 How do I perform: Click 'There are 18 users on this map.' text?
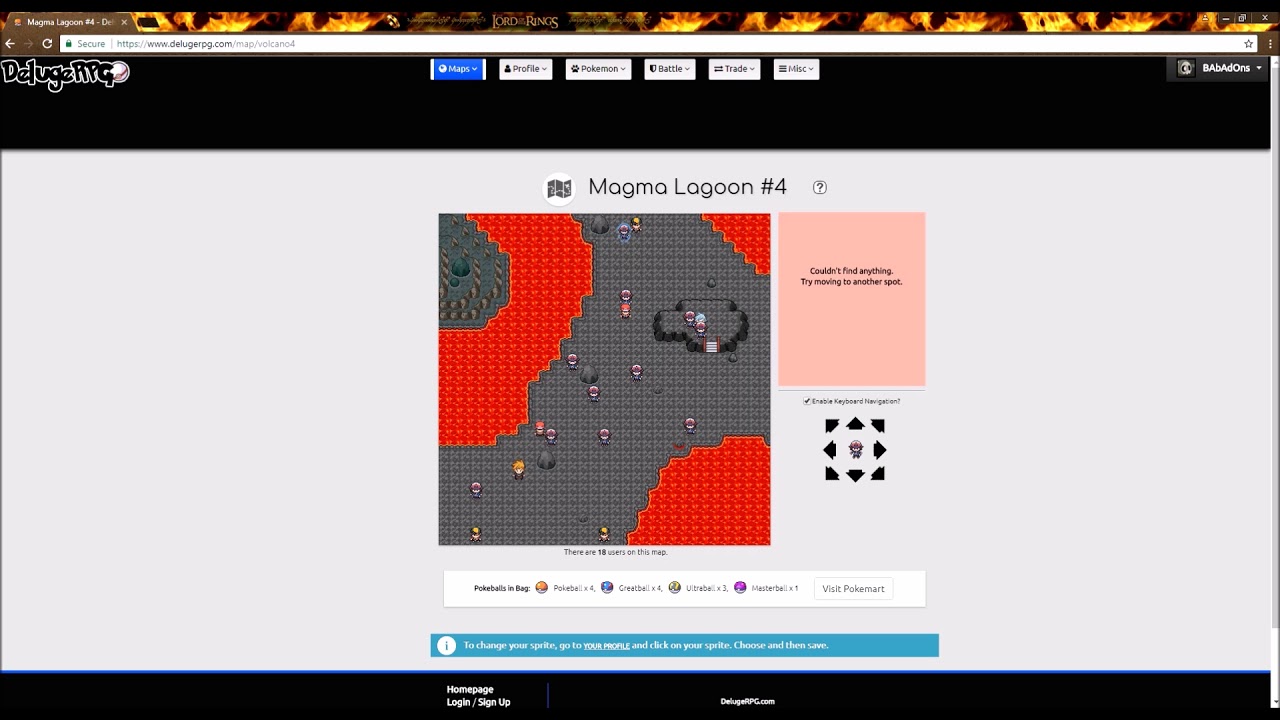click(x=615, y=552)
